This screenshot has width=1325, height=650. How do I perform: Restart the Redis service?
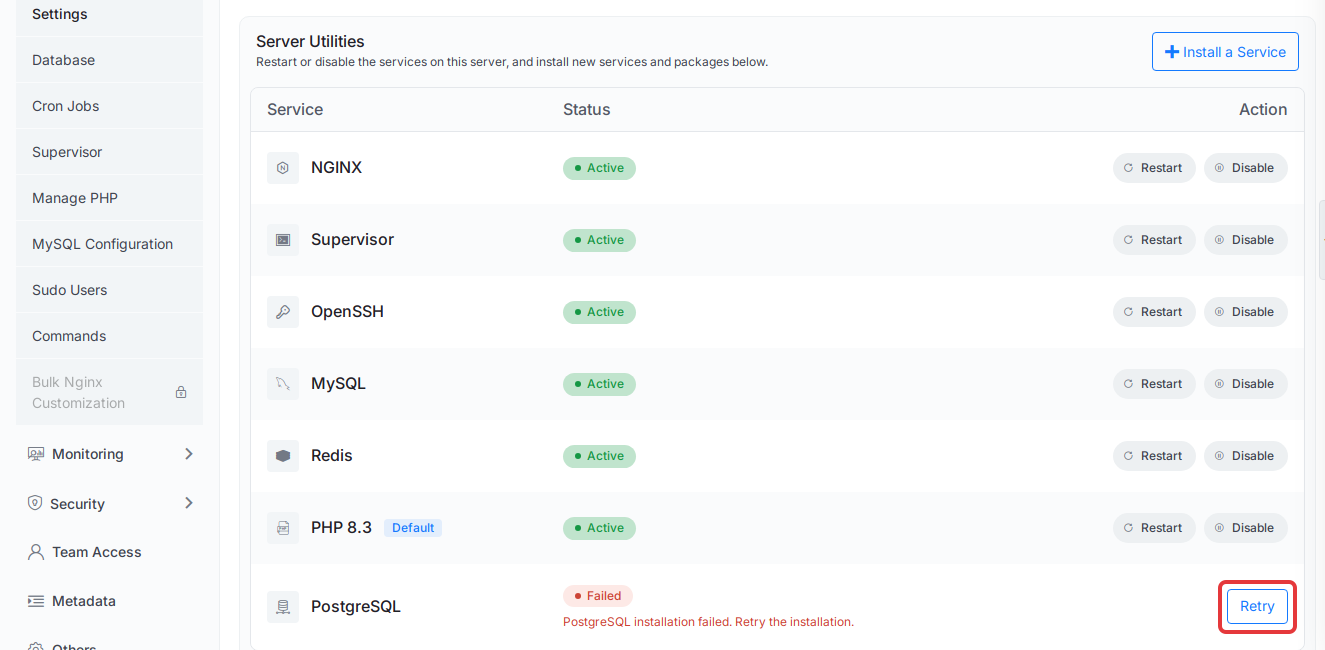point(1154,456)
